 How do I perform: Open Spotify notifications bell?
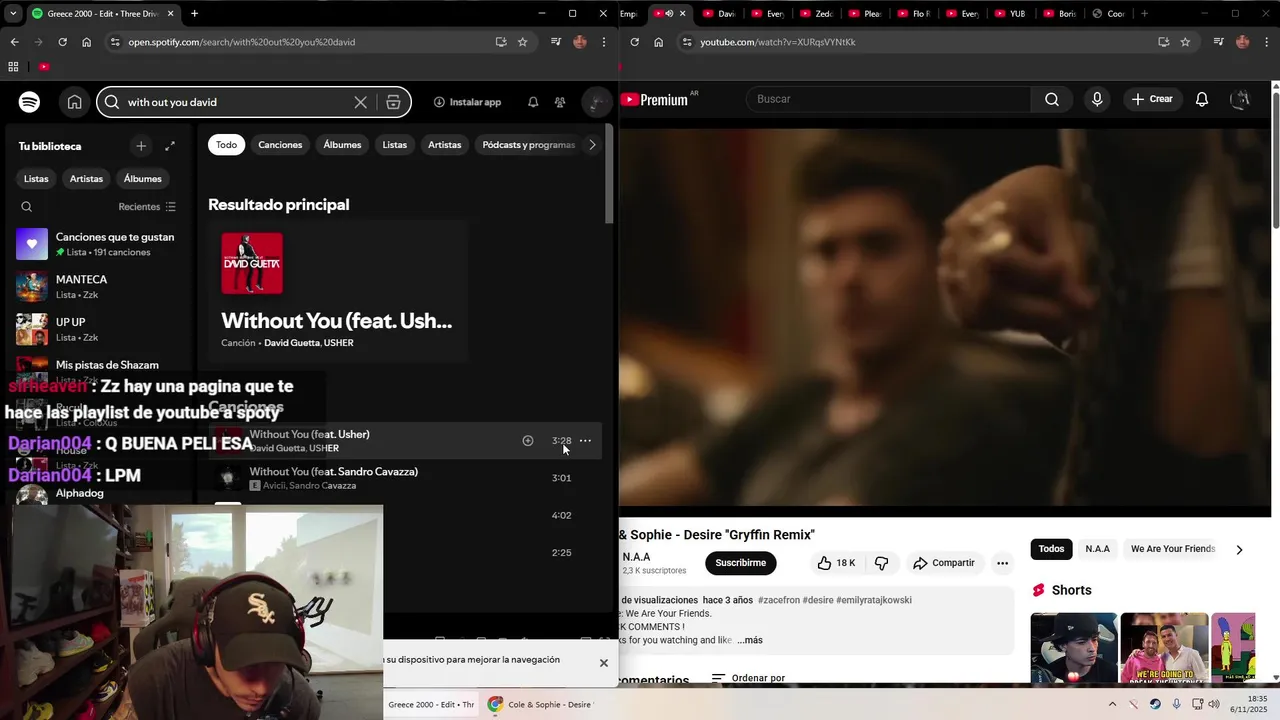tap(533, 102)
